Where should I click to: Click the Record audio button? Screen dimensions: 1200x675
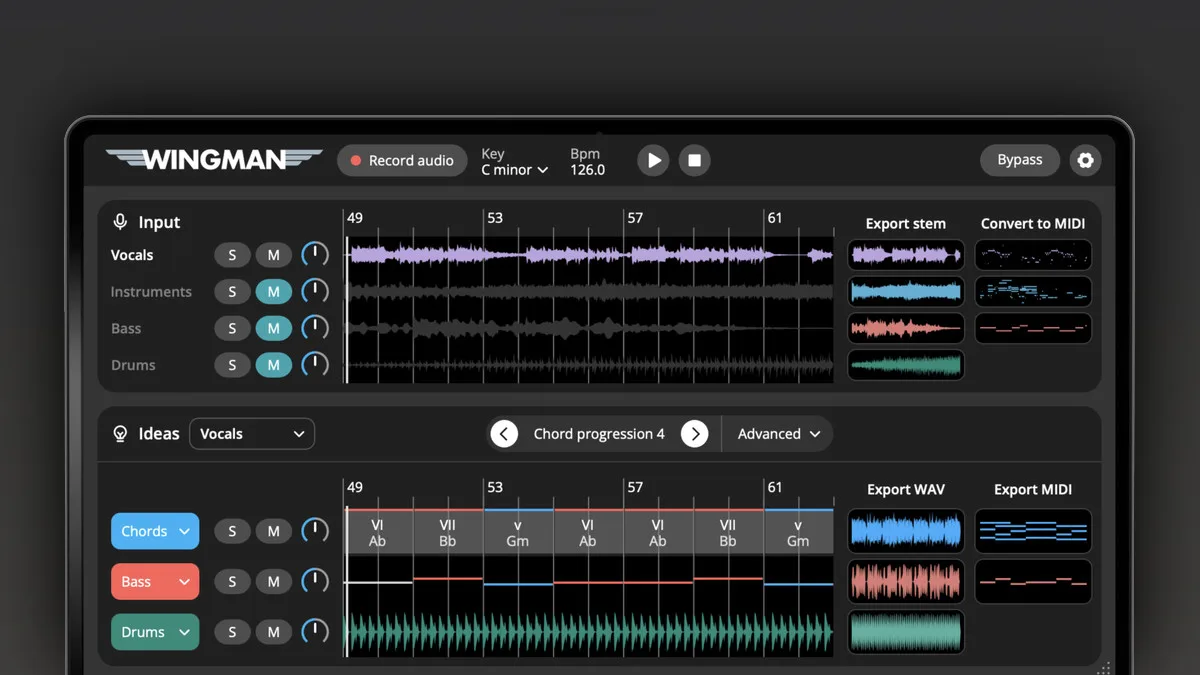tap(402, 160)
